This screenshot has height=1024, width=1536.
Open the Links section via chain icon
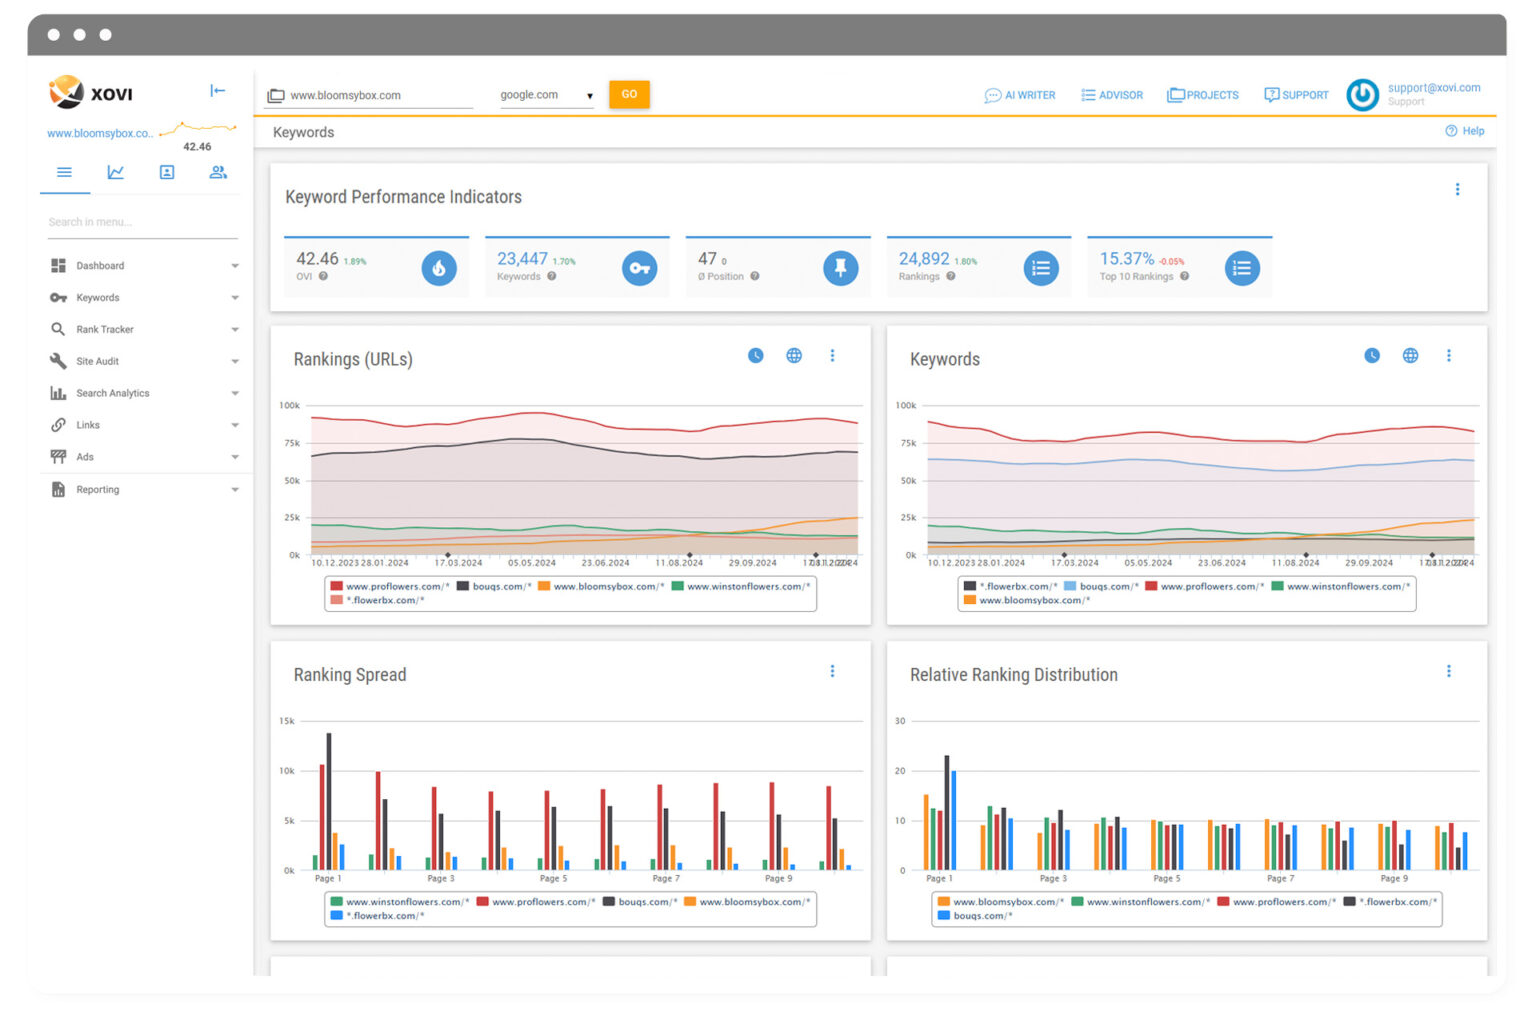[60, 425]
